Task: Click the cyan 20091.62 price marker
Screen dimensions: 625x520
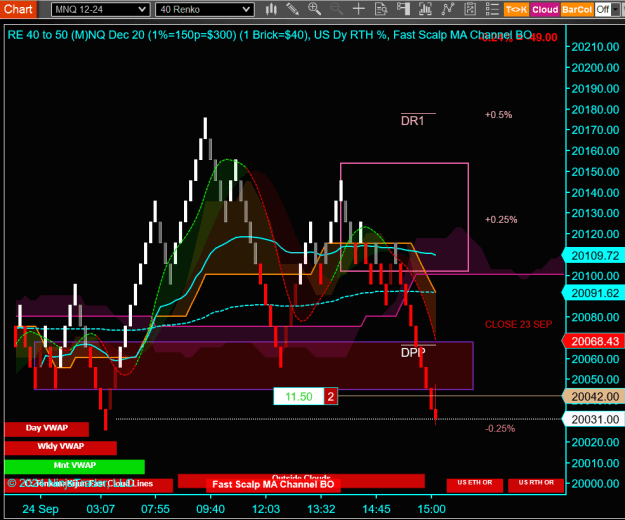Action: coord(594,293)
